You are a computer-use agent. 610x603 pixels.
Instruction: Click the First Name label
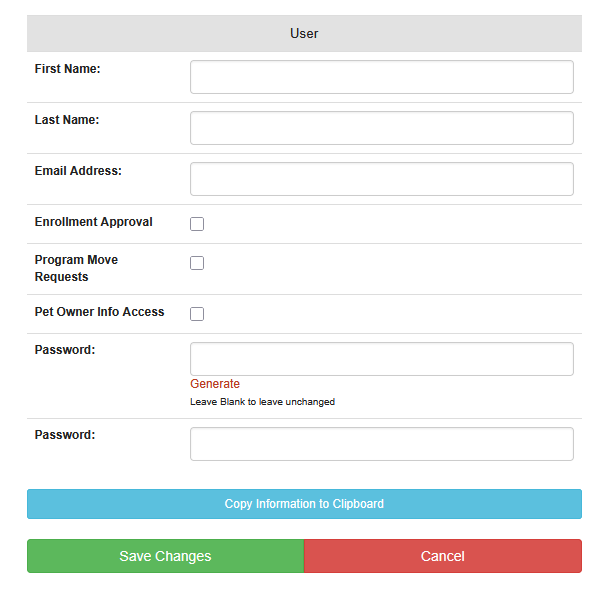coord(68,69)
